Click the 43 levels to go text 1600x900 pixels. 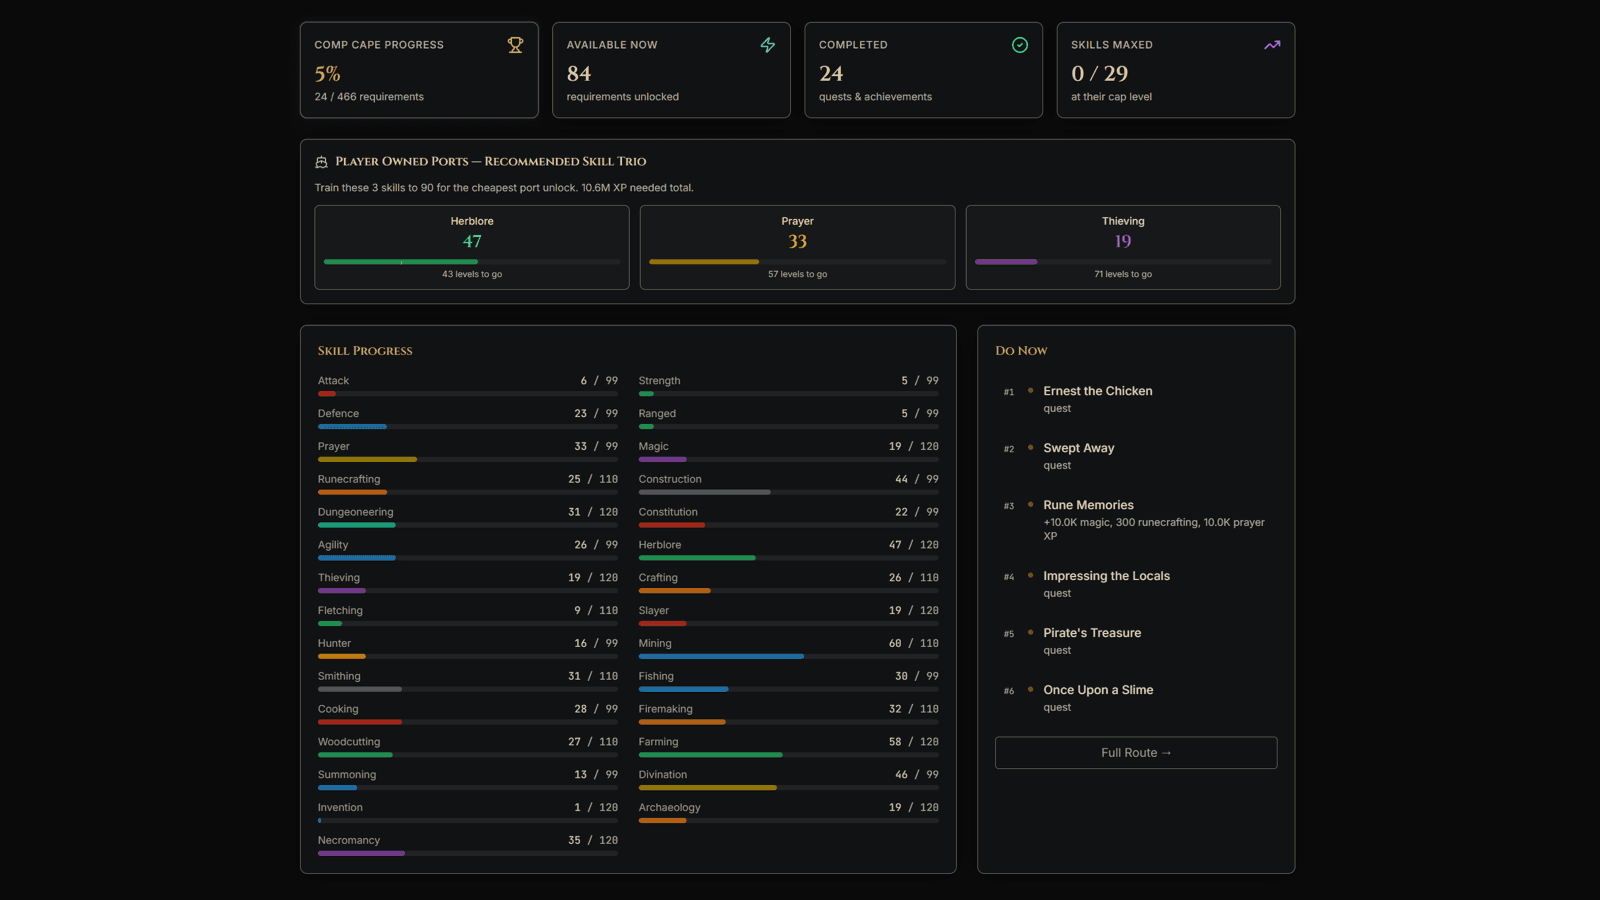pos(472,275)
